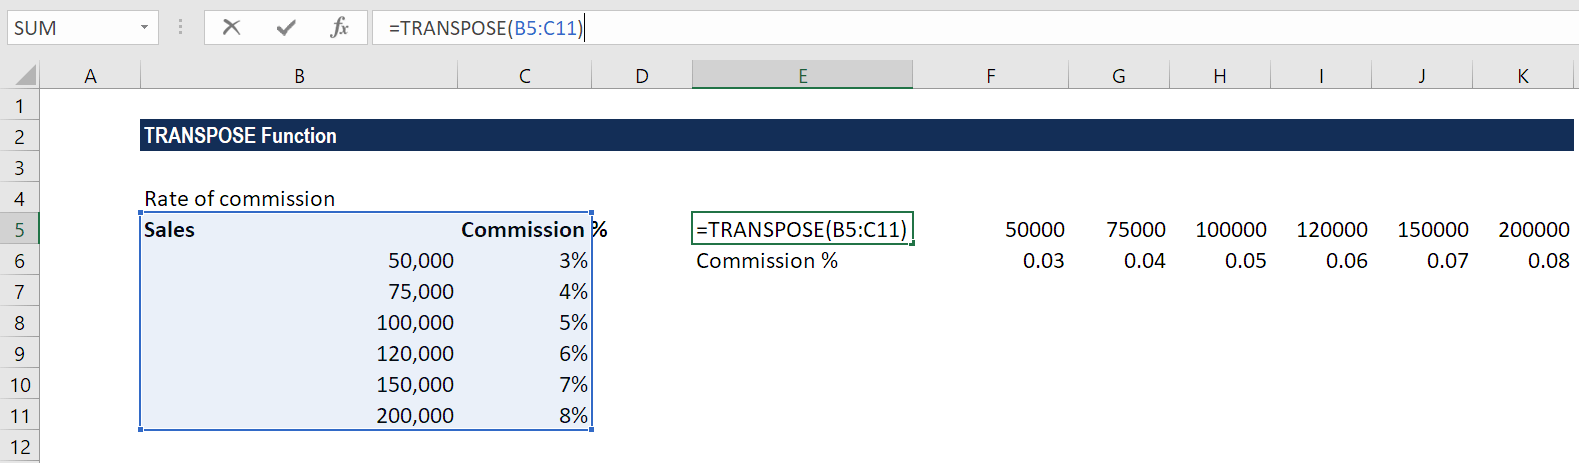Image resolution: width=1579 pixels, height=463 pixels.
Task: Select row 11 header
Action: pyautogui.click(x=19, y=415)
